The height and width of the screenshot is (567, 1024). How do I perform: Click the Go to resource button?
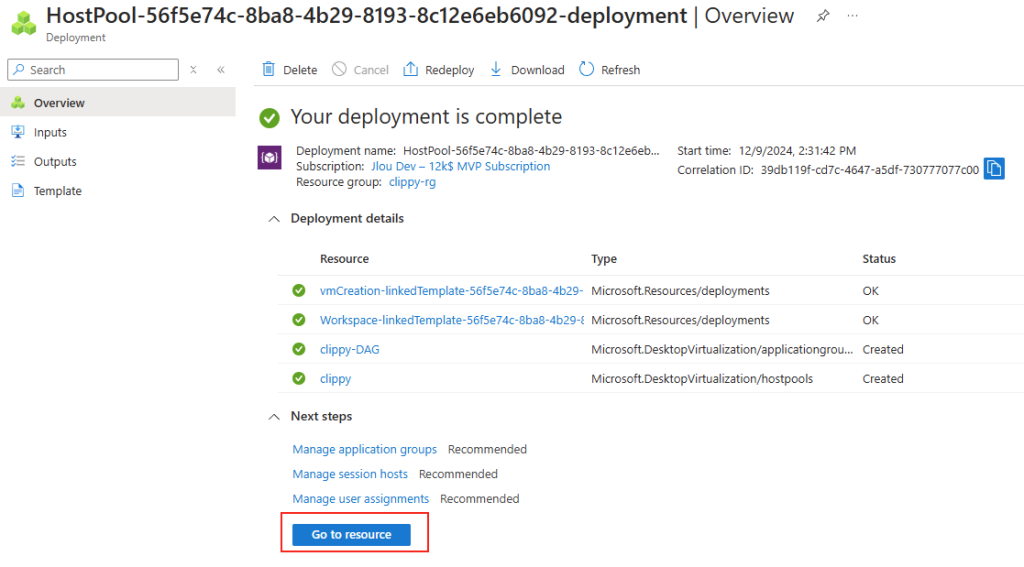click(351, 534)
